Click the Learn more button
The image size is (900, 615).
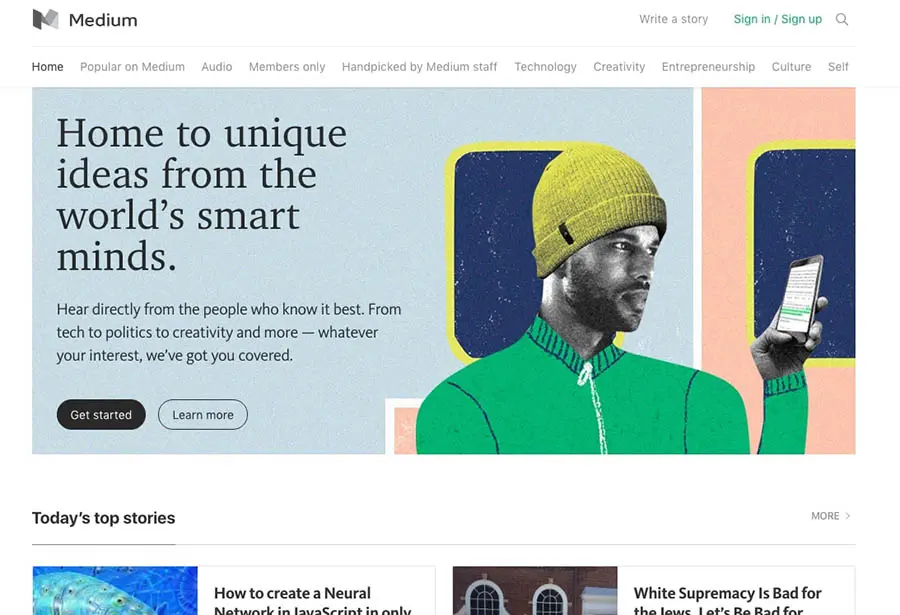point(203,415)
